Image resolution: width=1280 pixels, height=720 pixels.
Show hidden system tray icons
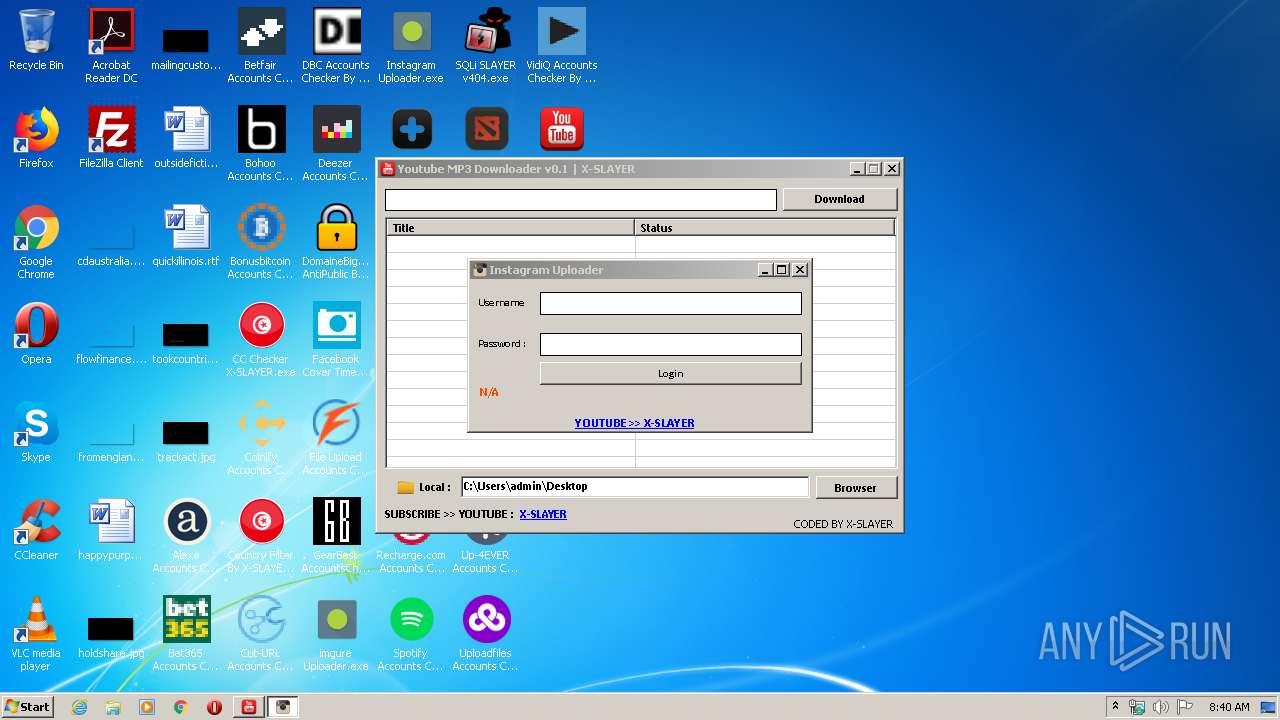pos(1115,707)
